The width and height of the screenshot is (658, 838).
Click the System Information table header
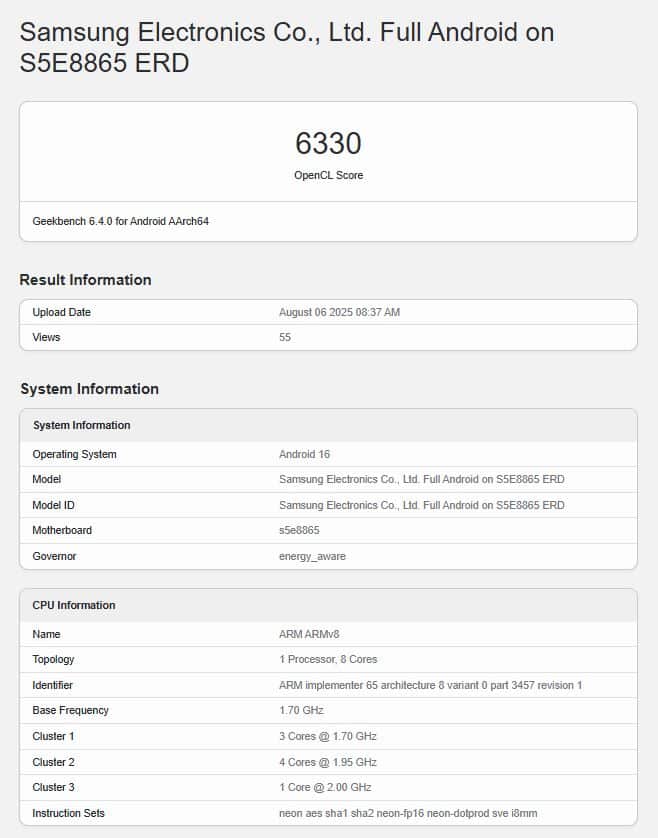click(x=328, y=425)
